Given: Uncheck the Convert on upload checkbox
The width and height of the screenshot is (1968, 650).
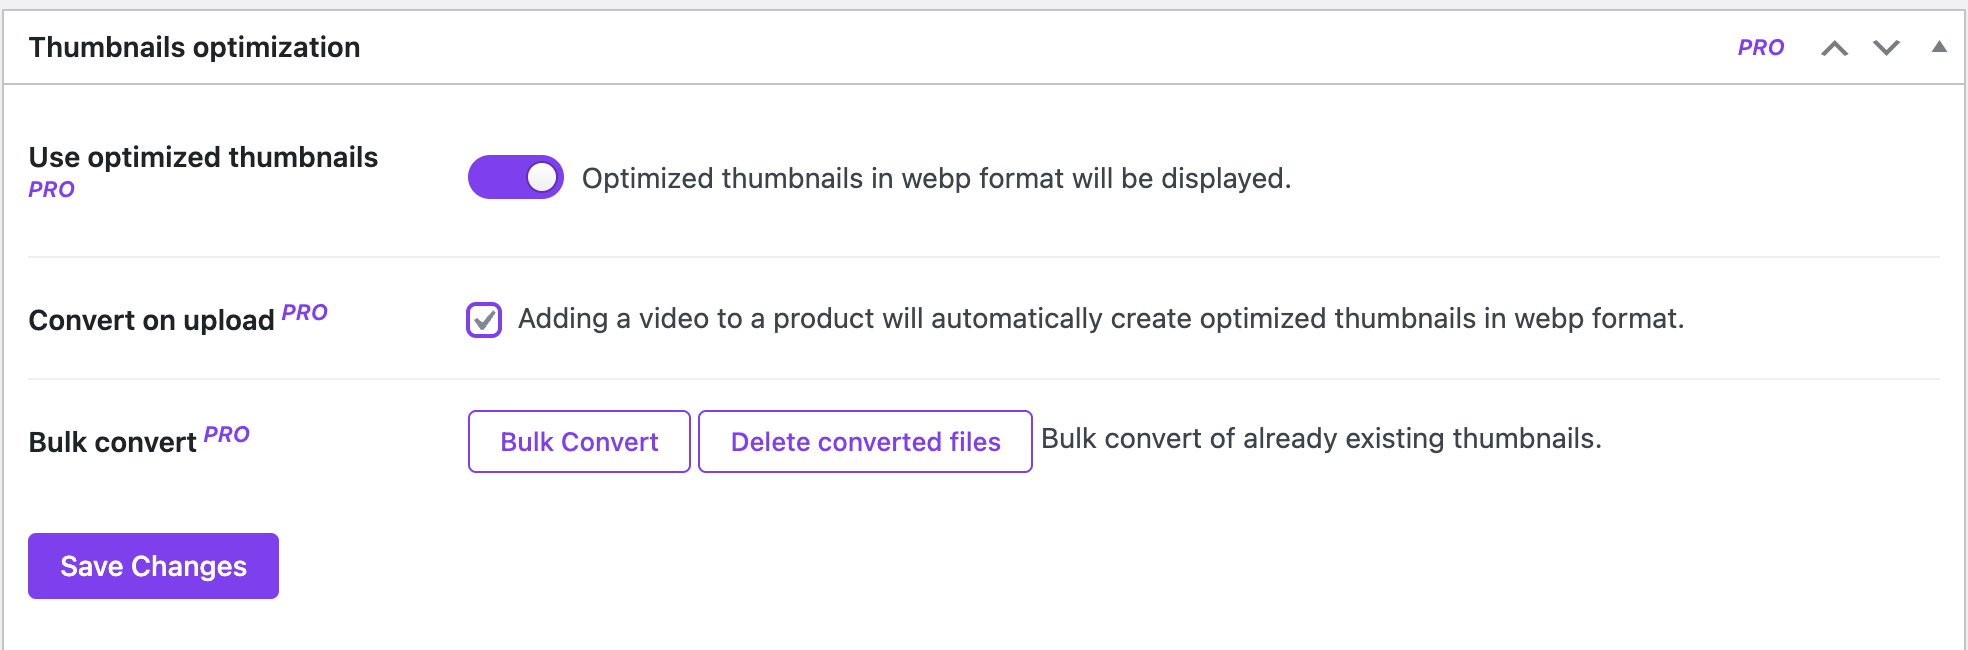Looking at the screenshot, I should coord(483,321).
